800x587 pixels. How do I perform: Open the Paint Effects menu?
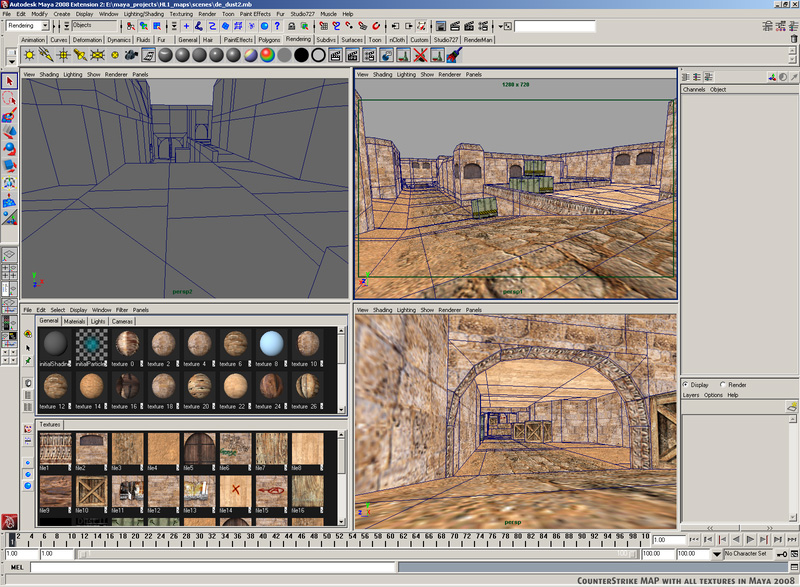(255, 14)
